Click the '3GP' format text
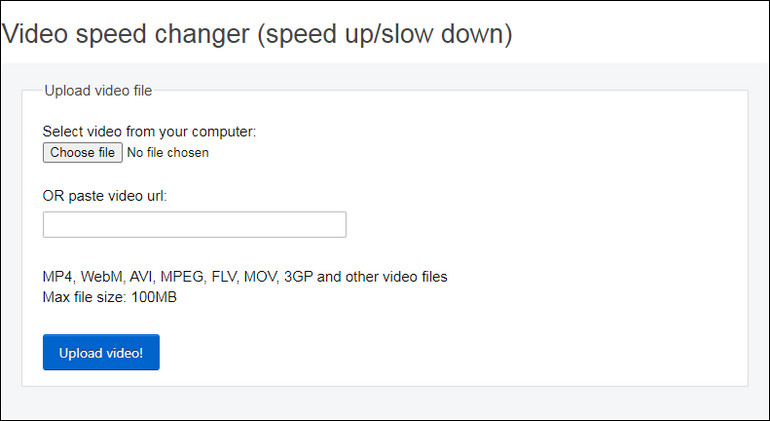Viewport: 770px width, 421px height. 298,277
